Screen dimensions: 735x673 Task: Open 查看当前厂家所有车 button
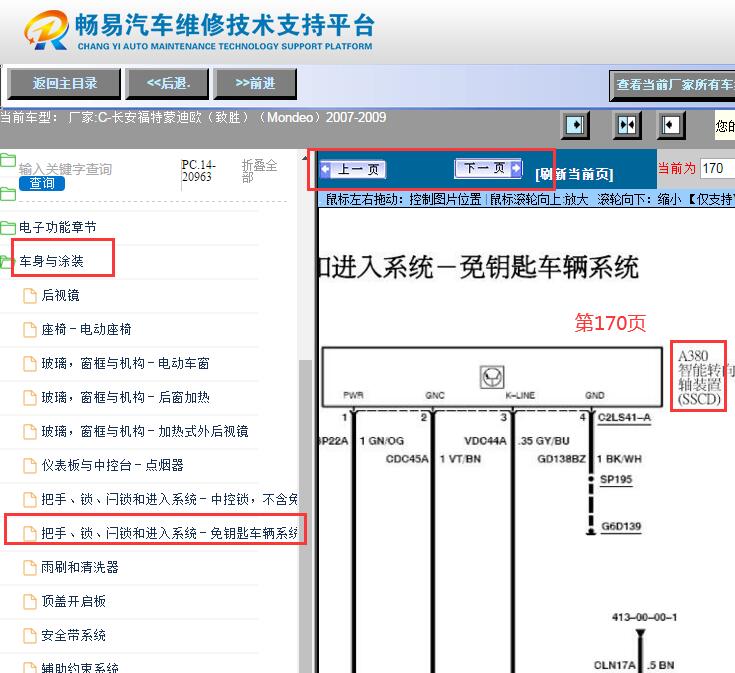[672, 85]
